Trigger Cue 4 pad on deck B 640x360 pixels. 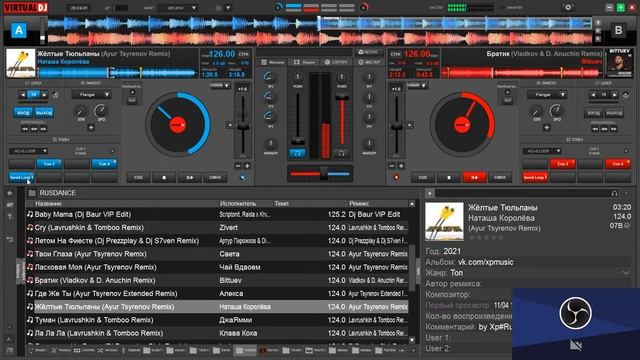(618, 164)
